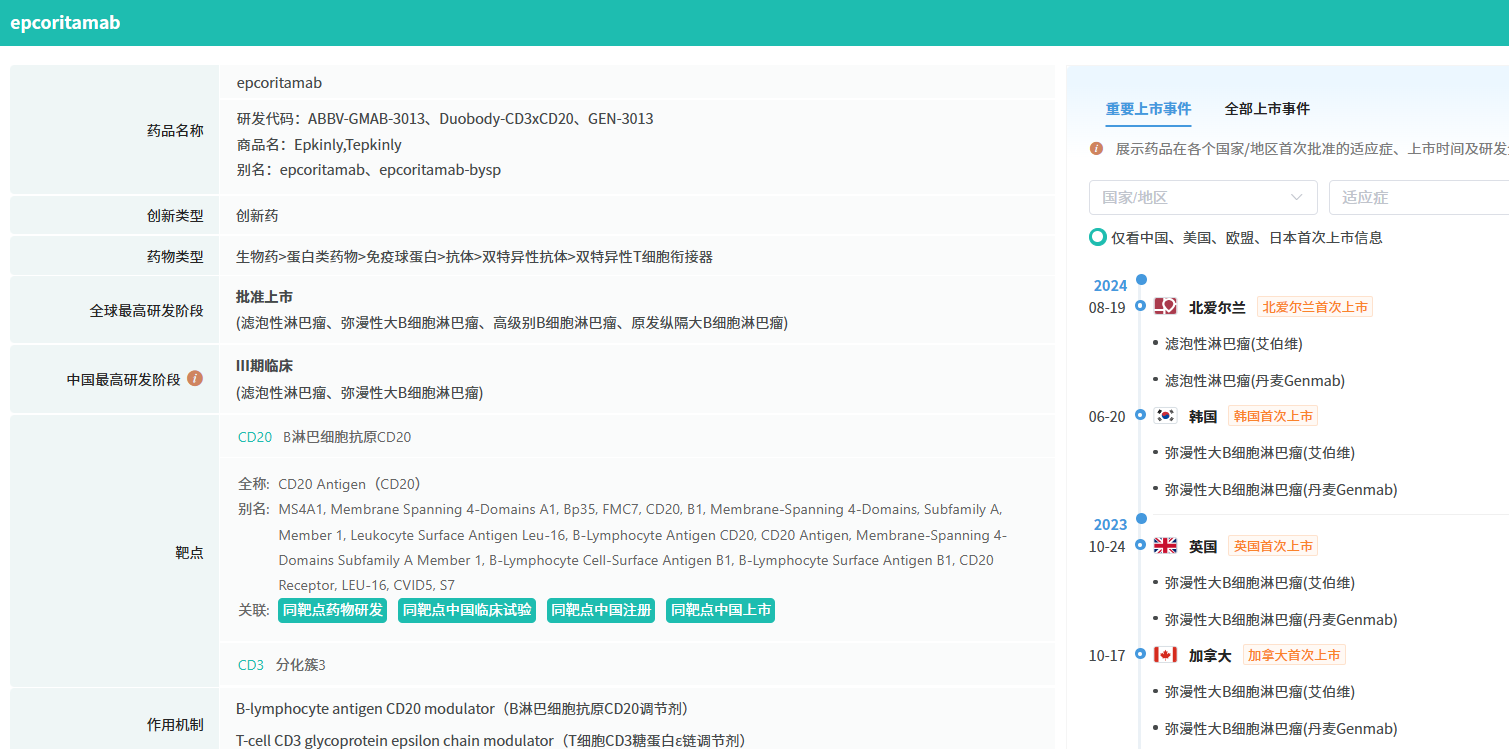Click the 北爱尔兰首次上市 tag
The image size is (1509, 749).
click(x=1314, y=307)
